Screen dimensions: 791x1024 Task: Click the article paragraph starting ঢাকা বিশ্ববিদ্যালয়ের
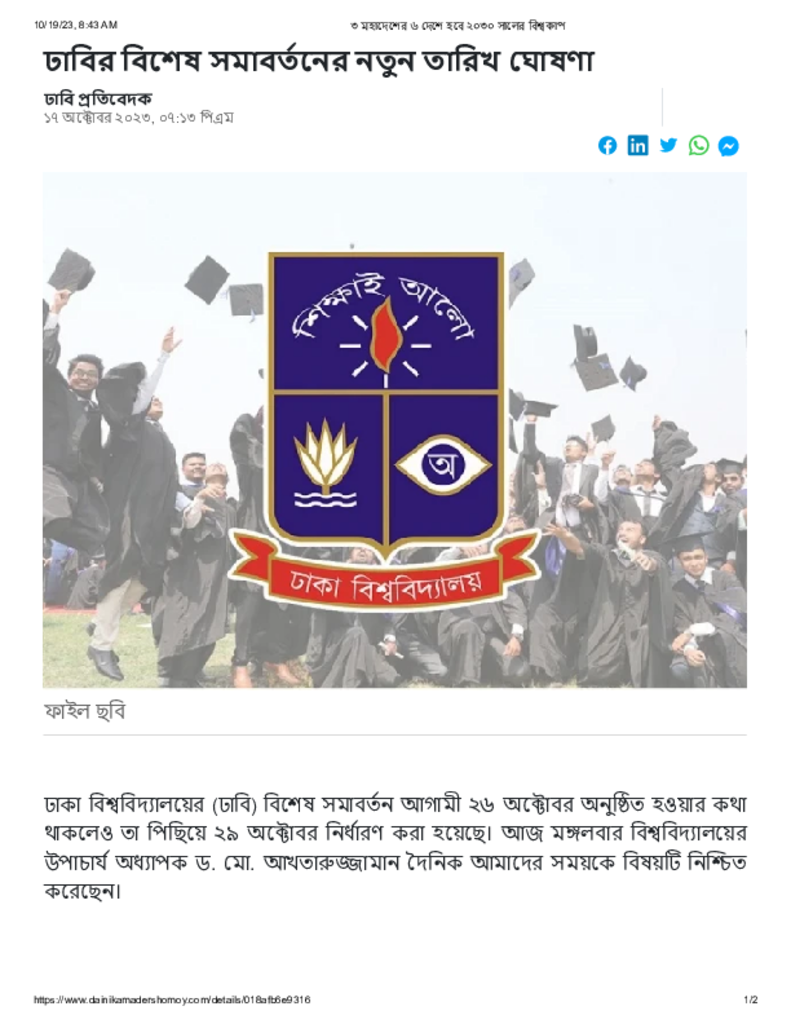coord(395,847)
